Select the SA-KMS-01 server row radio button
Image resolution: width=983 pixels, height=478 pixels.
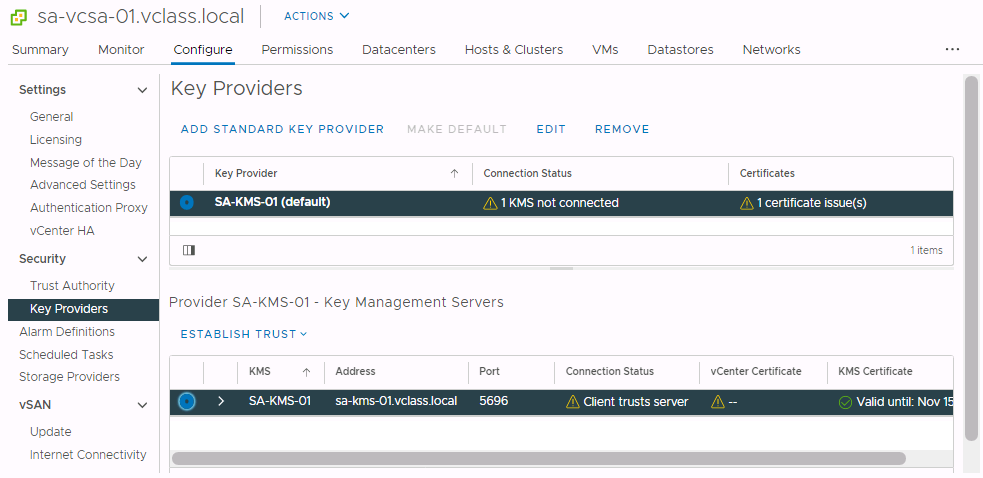[187, 402]
